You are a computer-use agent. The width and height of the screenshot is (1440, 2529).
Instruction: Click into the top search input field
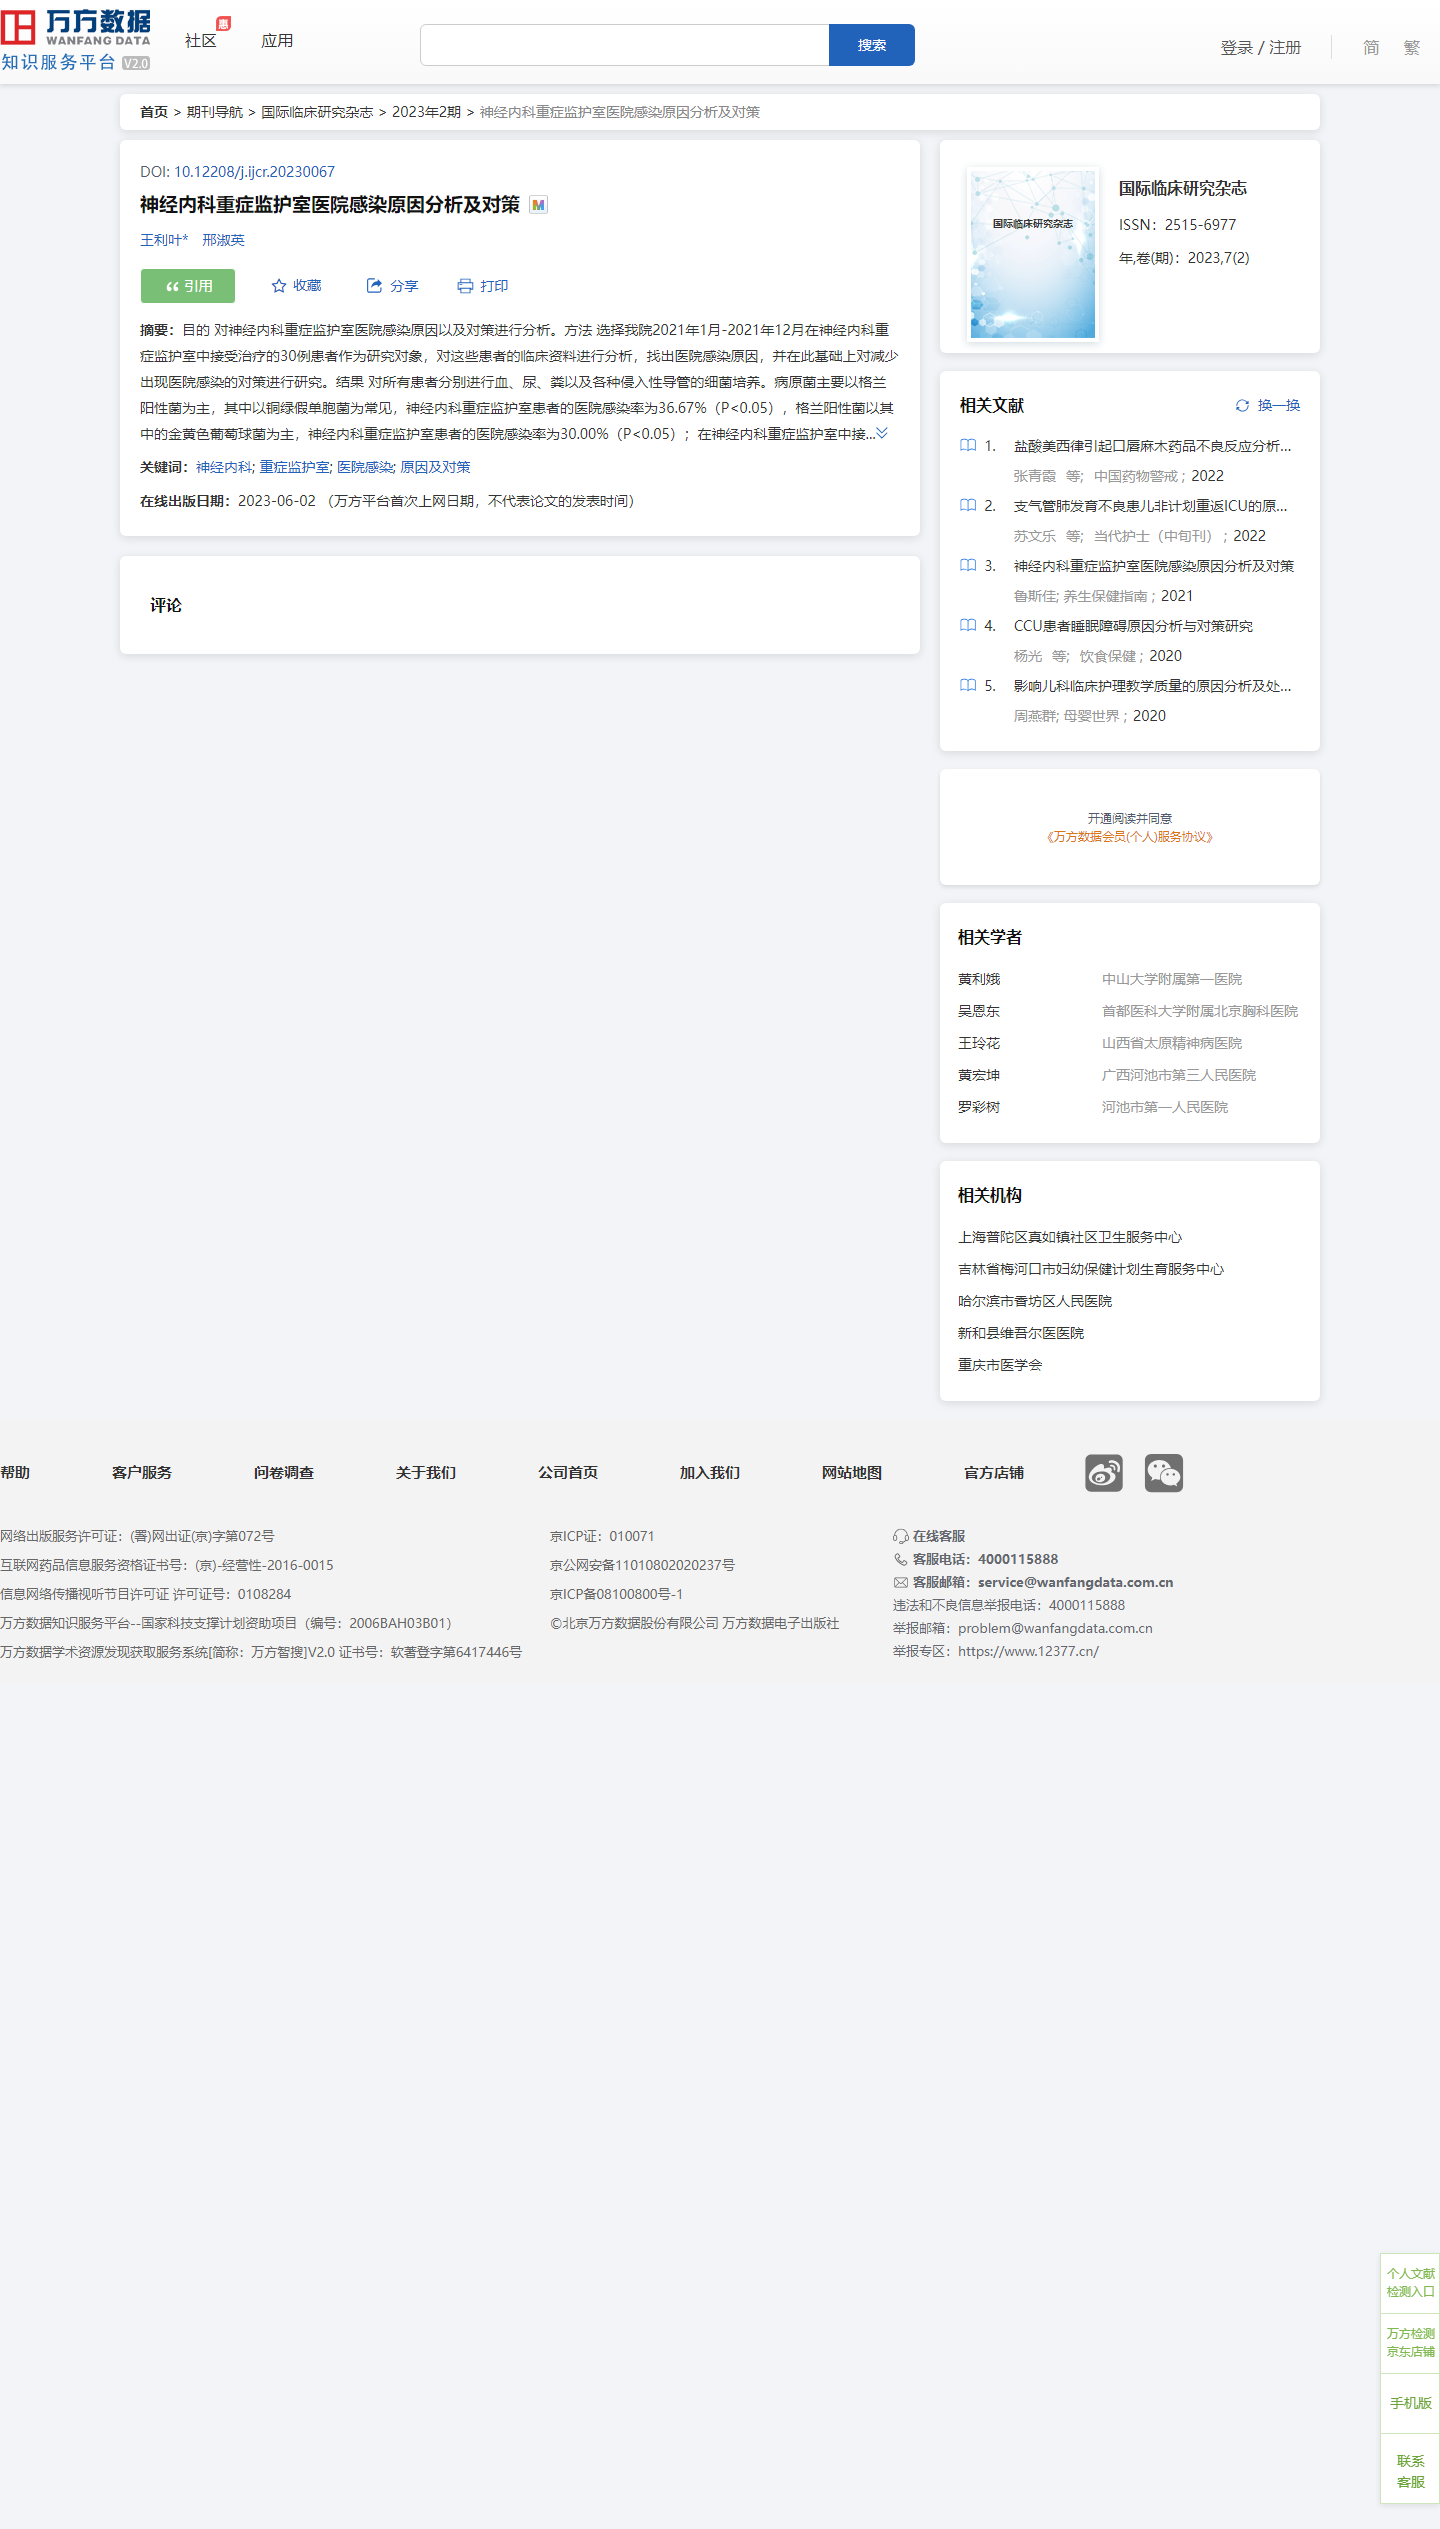(624, 45)
